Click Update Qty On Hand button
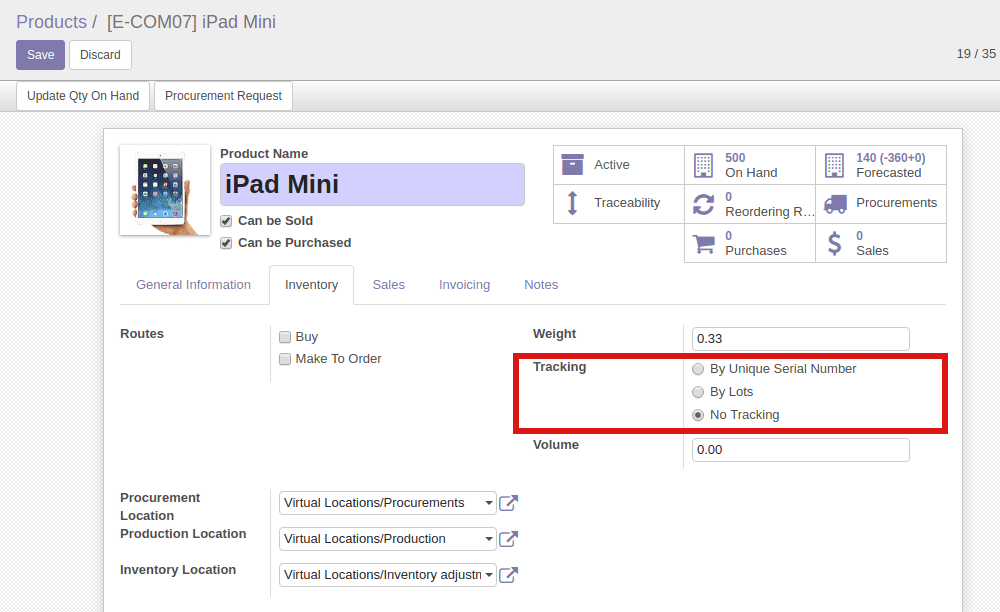The width and height of the screenshot is (1000, 612). tap(83, 96)
